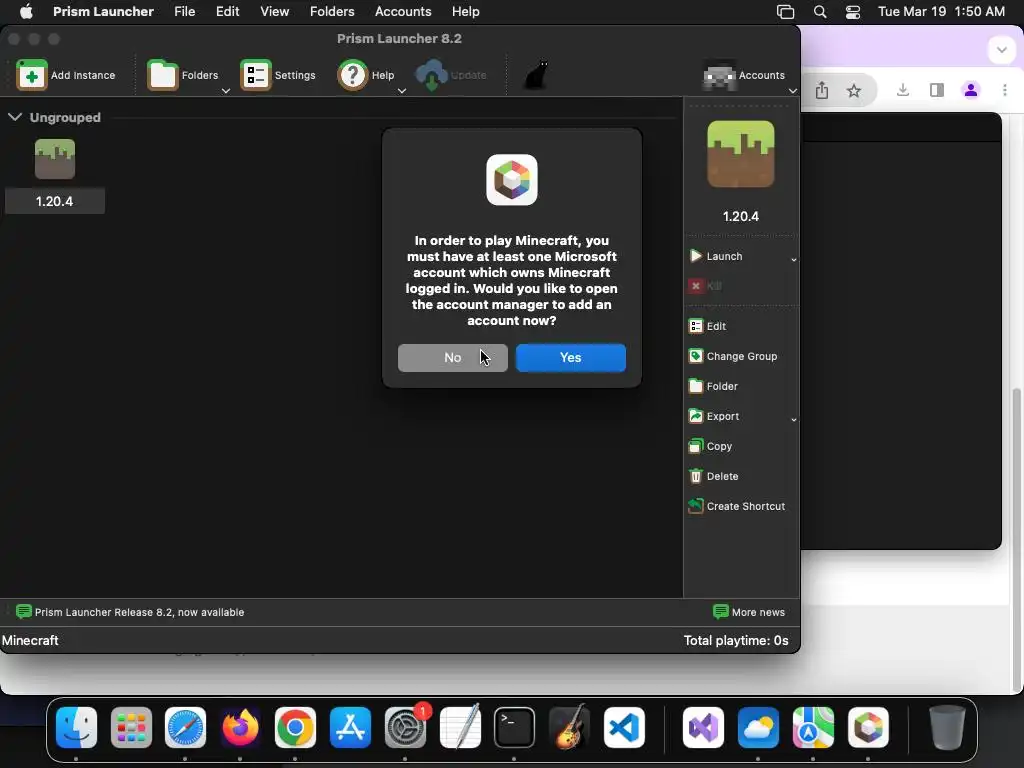1024x768 pixels.
Task: Click the black cat icon in toolbar
Action: coord(536,75)
